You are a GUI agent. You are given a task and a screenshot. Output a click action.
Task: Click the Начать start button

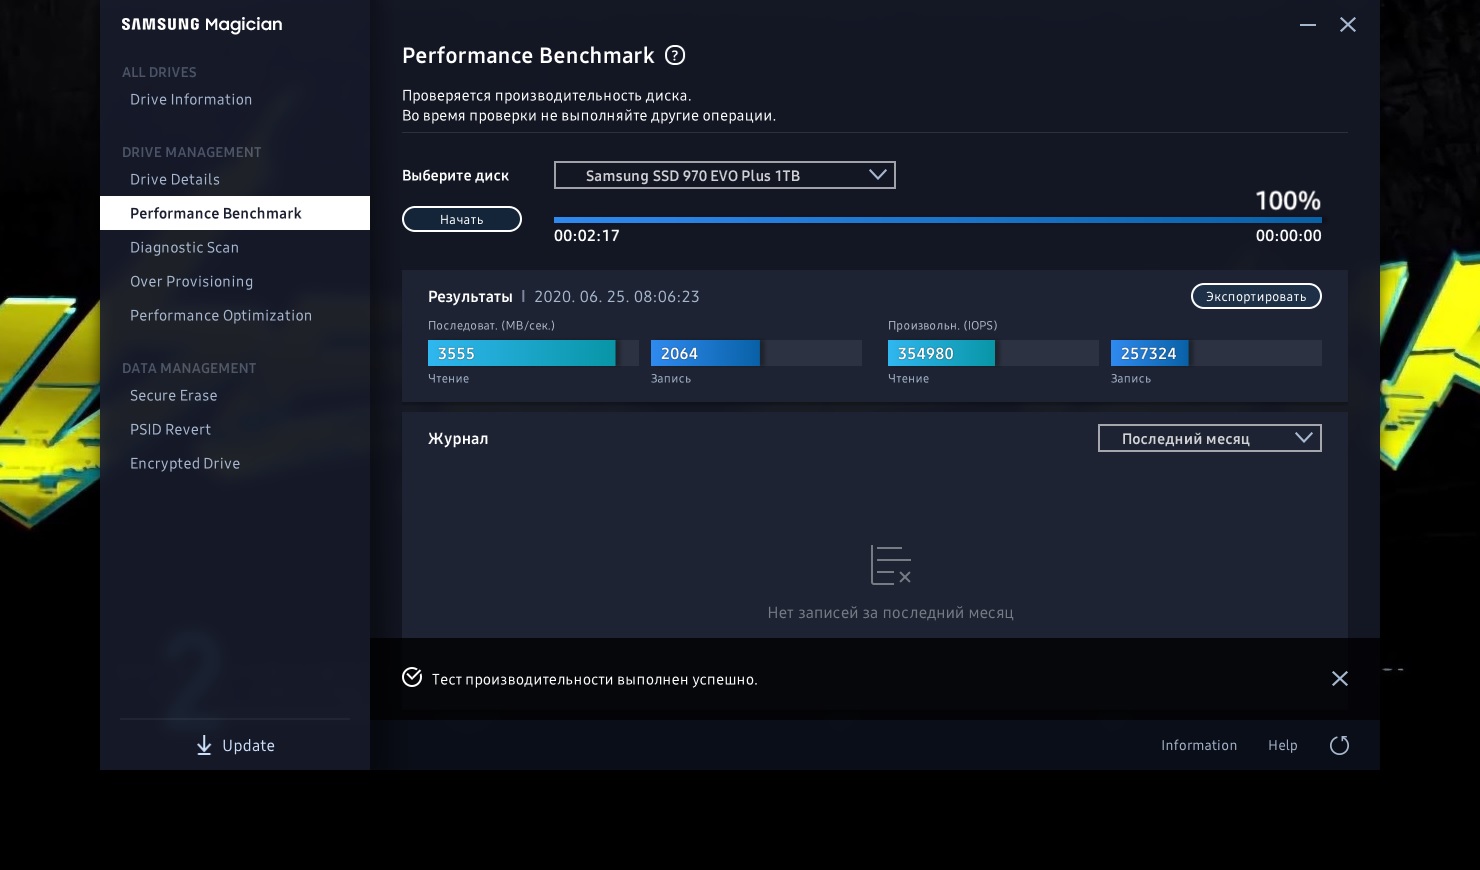pos(462,219)
